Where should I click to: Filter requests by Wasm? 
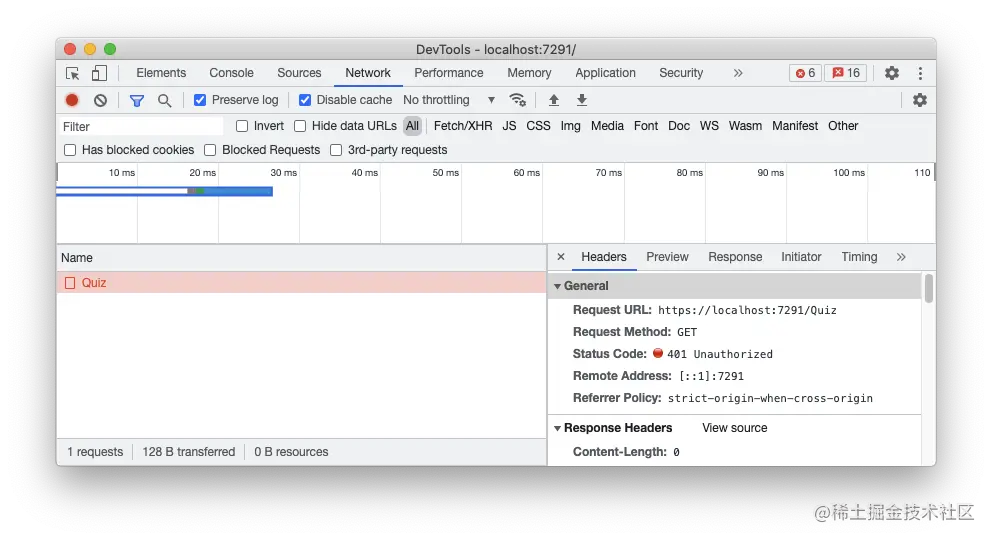745,126
